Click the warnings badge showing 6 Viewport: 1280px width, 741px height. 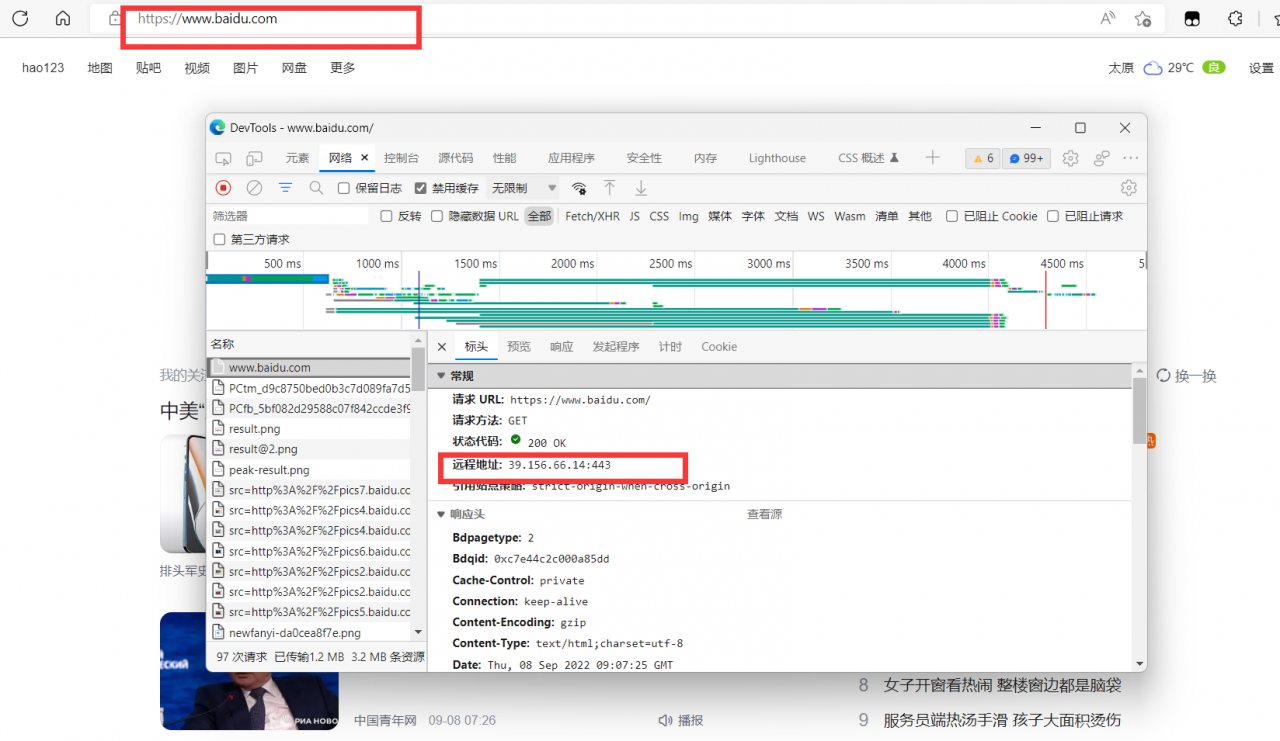click(982, 158)
